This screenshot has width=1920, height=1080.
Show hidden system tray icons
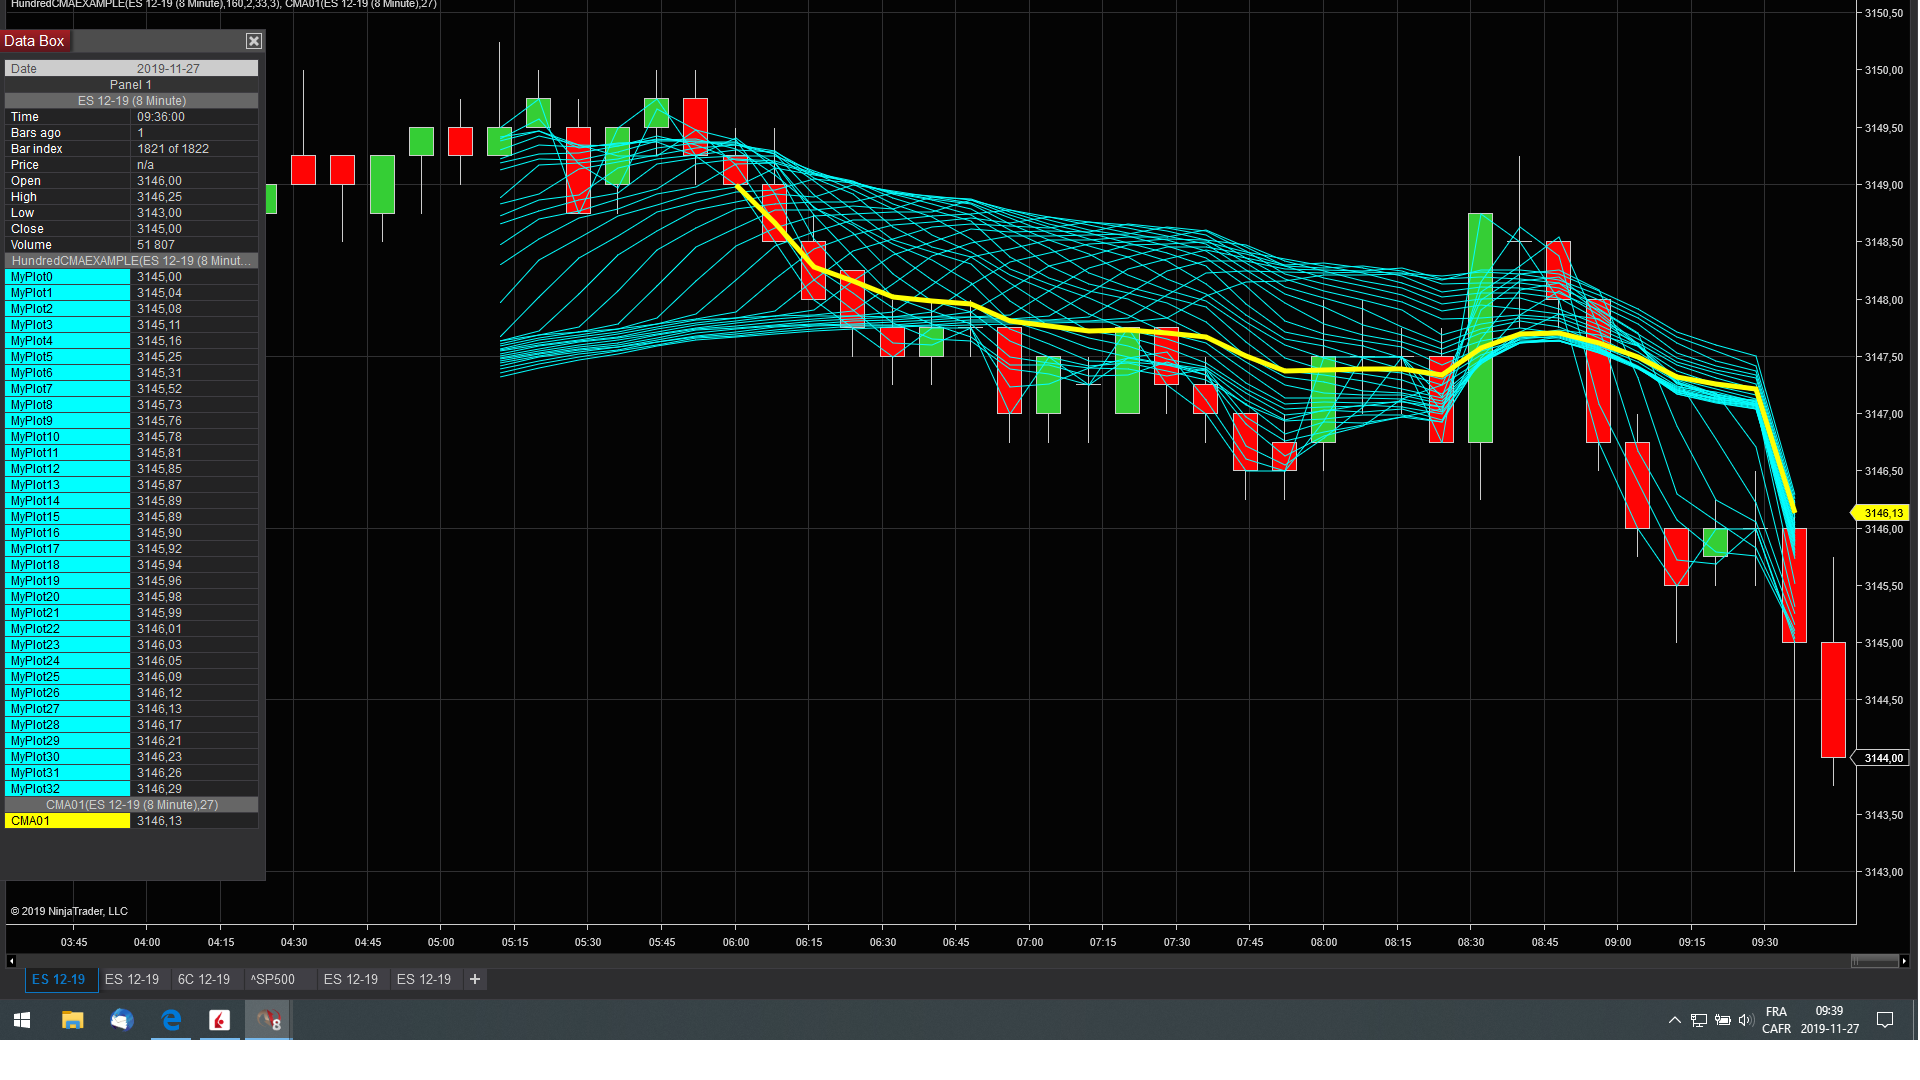click(1674, 1020)
